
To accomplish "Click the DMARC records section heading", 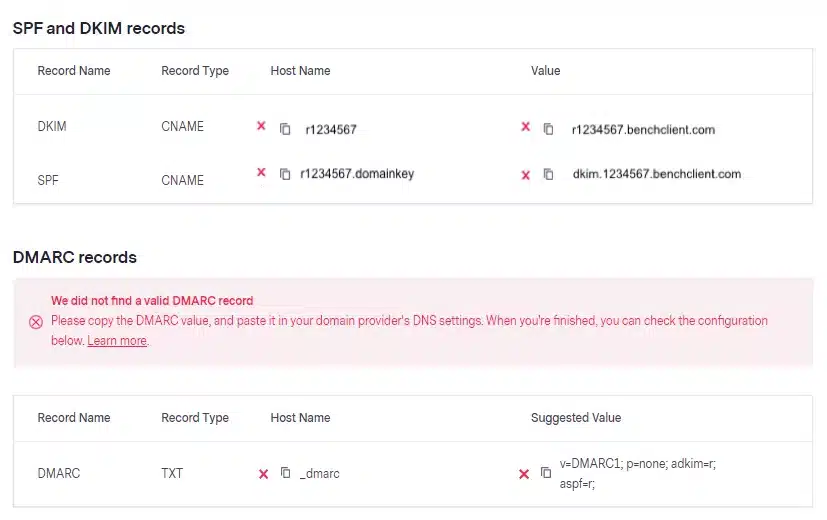I will (x=75, y=257).
